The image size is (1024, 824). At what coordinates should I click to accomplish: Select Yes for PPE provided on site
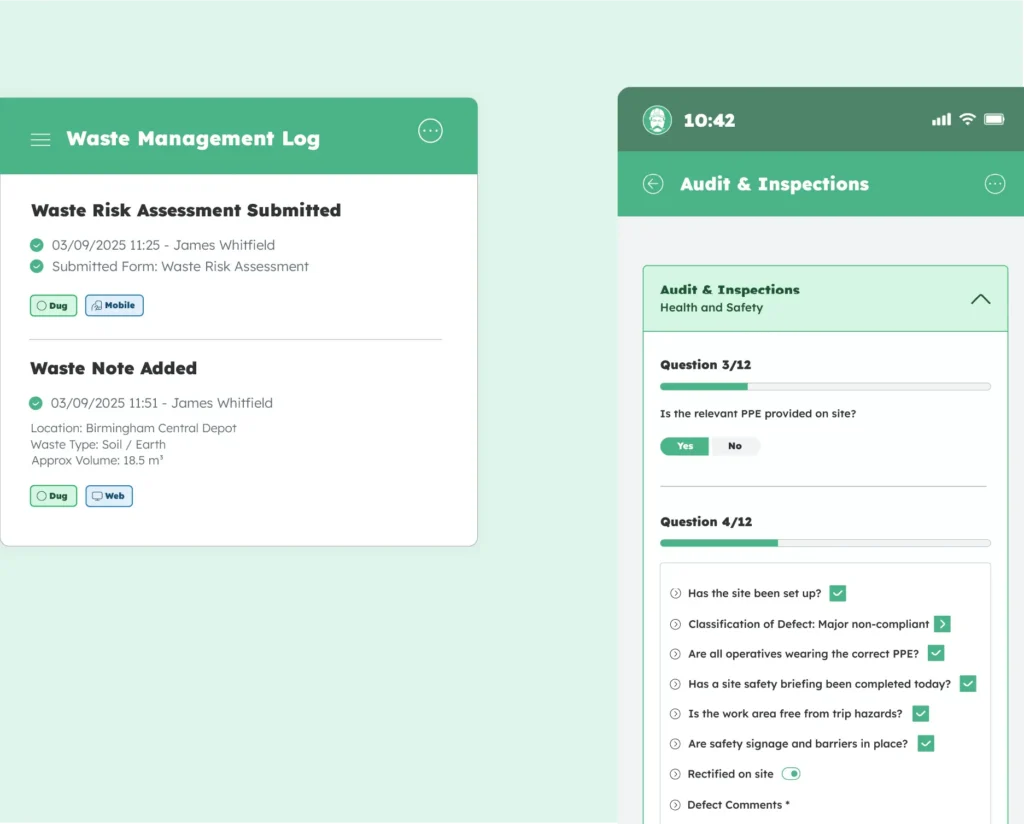684,446
